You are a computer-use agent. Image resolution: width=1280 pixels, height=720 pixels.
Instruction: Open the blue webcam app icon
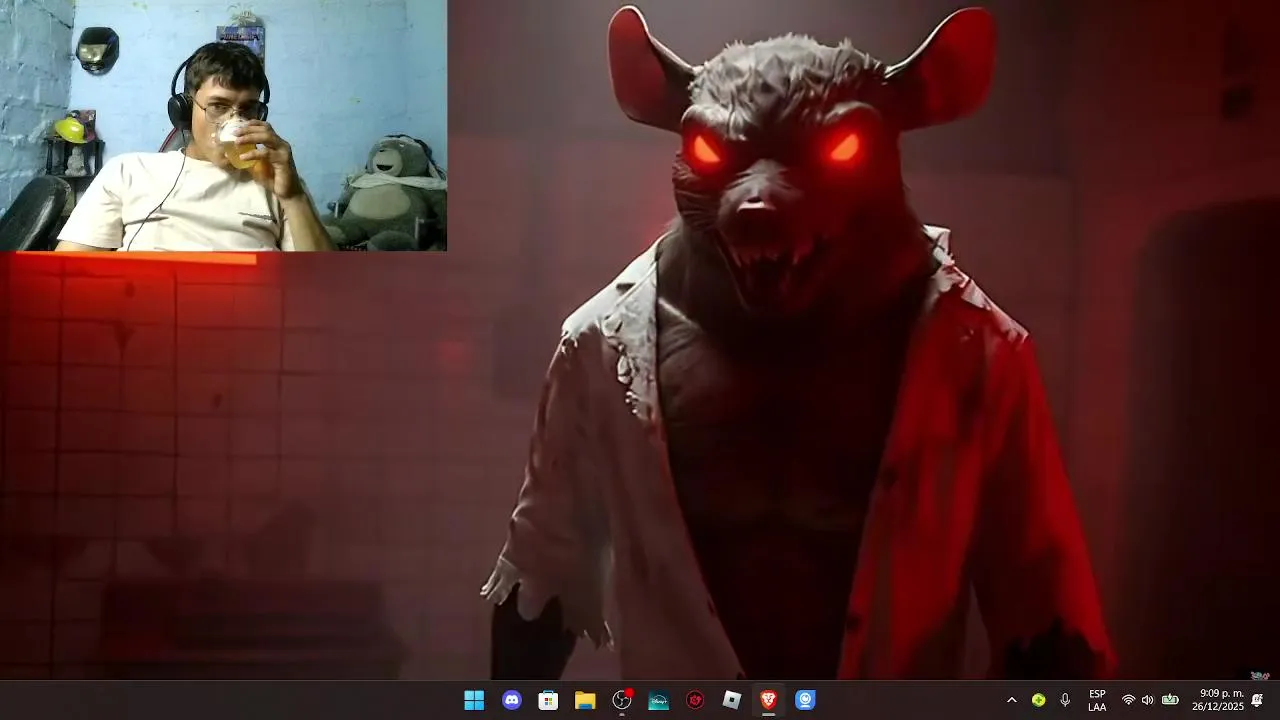805,700
